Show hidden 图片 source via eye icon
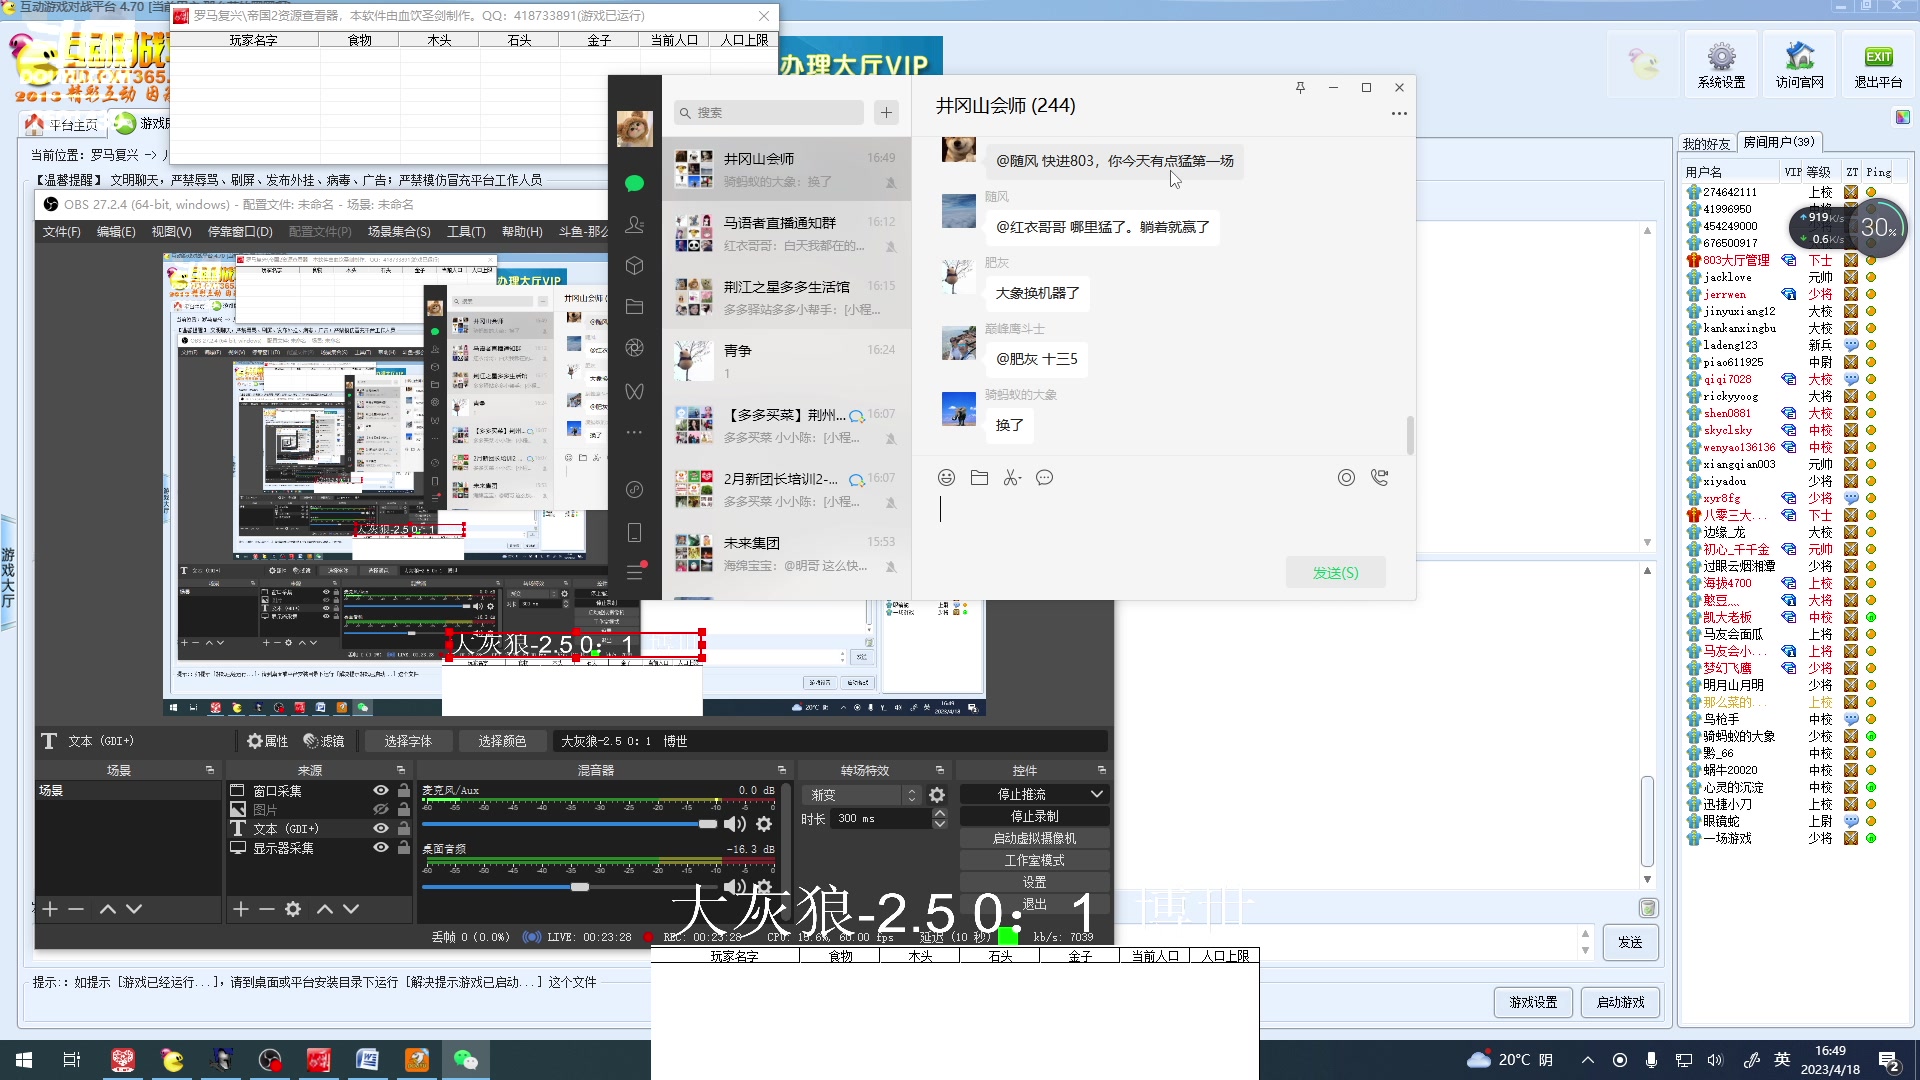 point(381,810)
